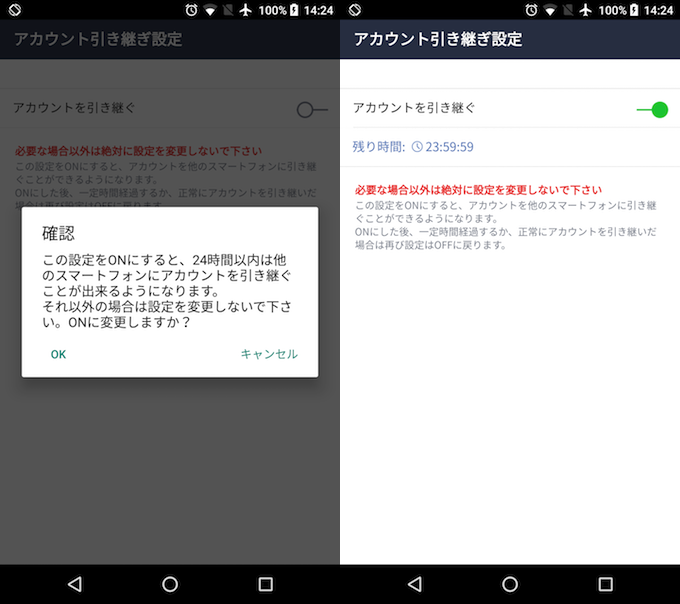Viewport: 680px width, 604px height.
Task: Tap the アカウント引き継ぎ設定 header on right screen
Action: tap(438, 40)
